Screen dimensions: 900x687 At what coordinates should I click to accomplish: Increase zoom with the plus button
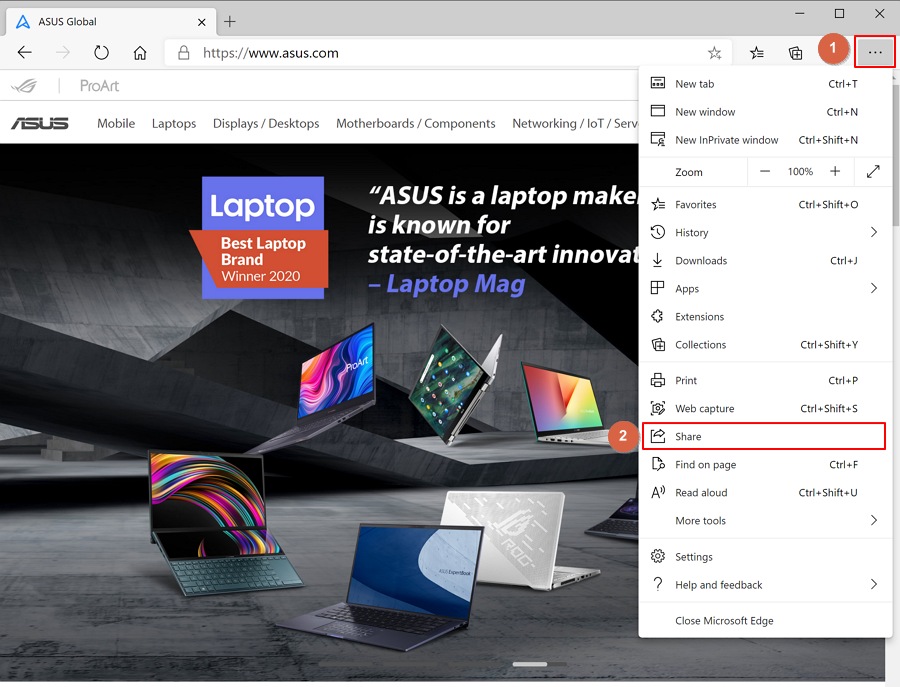pos(835,172)
